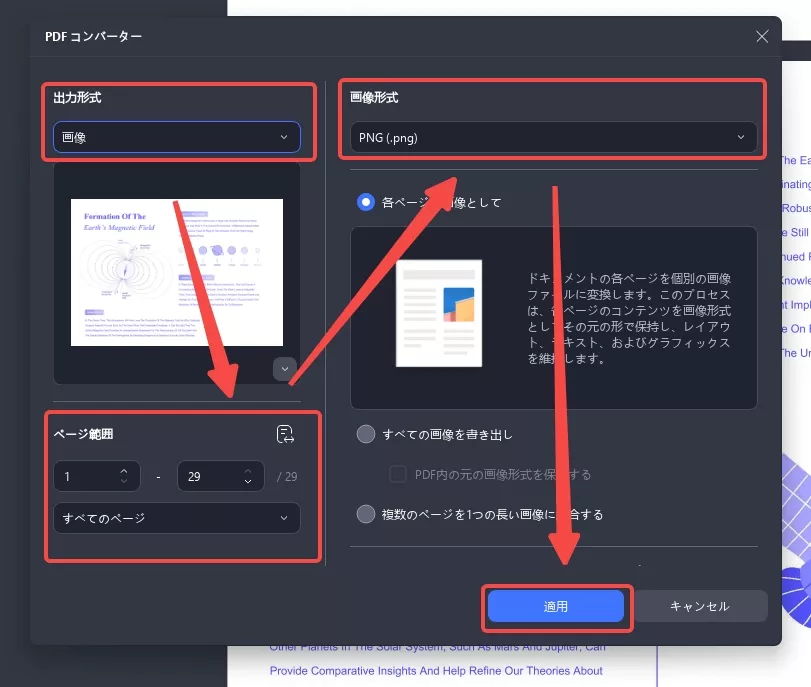
Task: Click the 画像形式 section label
Action: point(374,97)
